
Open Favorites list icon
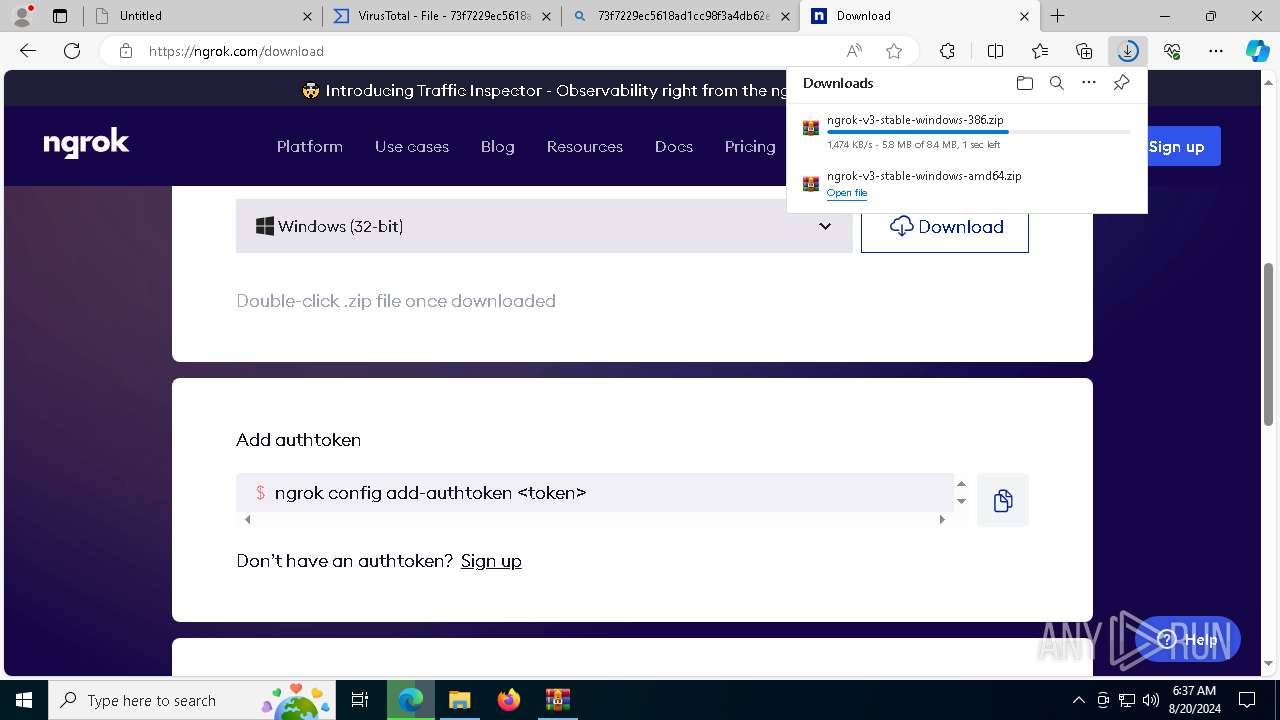coord(1040,51)
